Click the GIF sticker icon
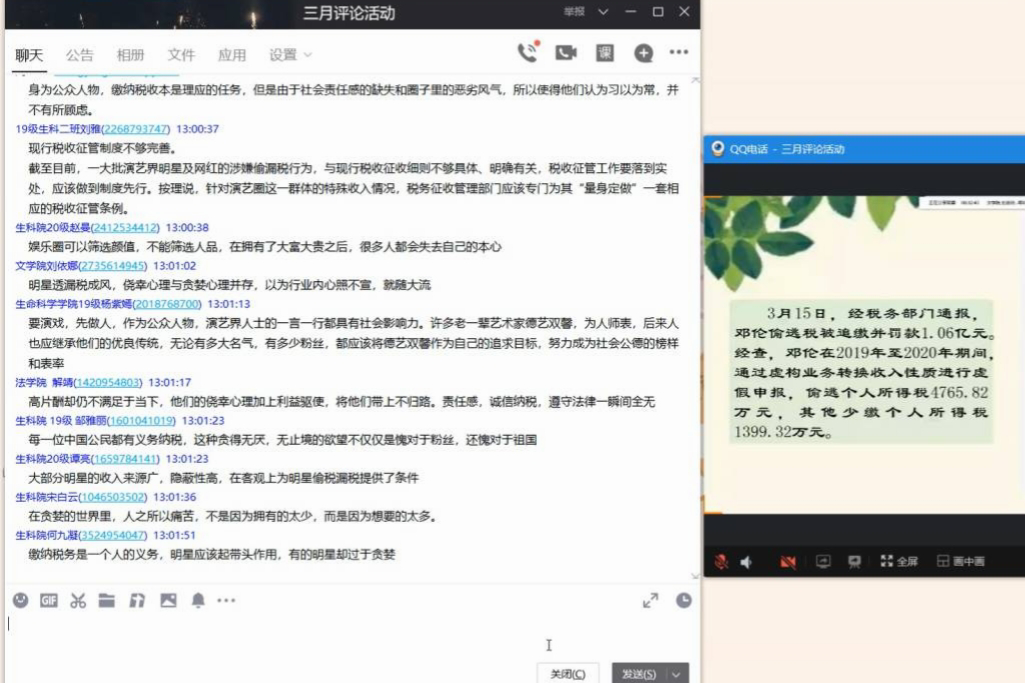Image resolution: width=1025 pixels, height=683 pixels. pos(48,600)
